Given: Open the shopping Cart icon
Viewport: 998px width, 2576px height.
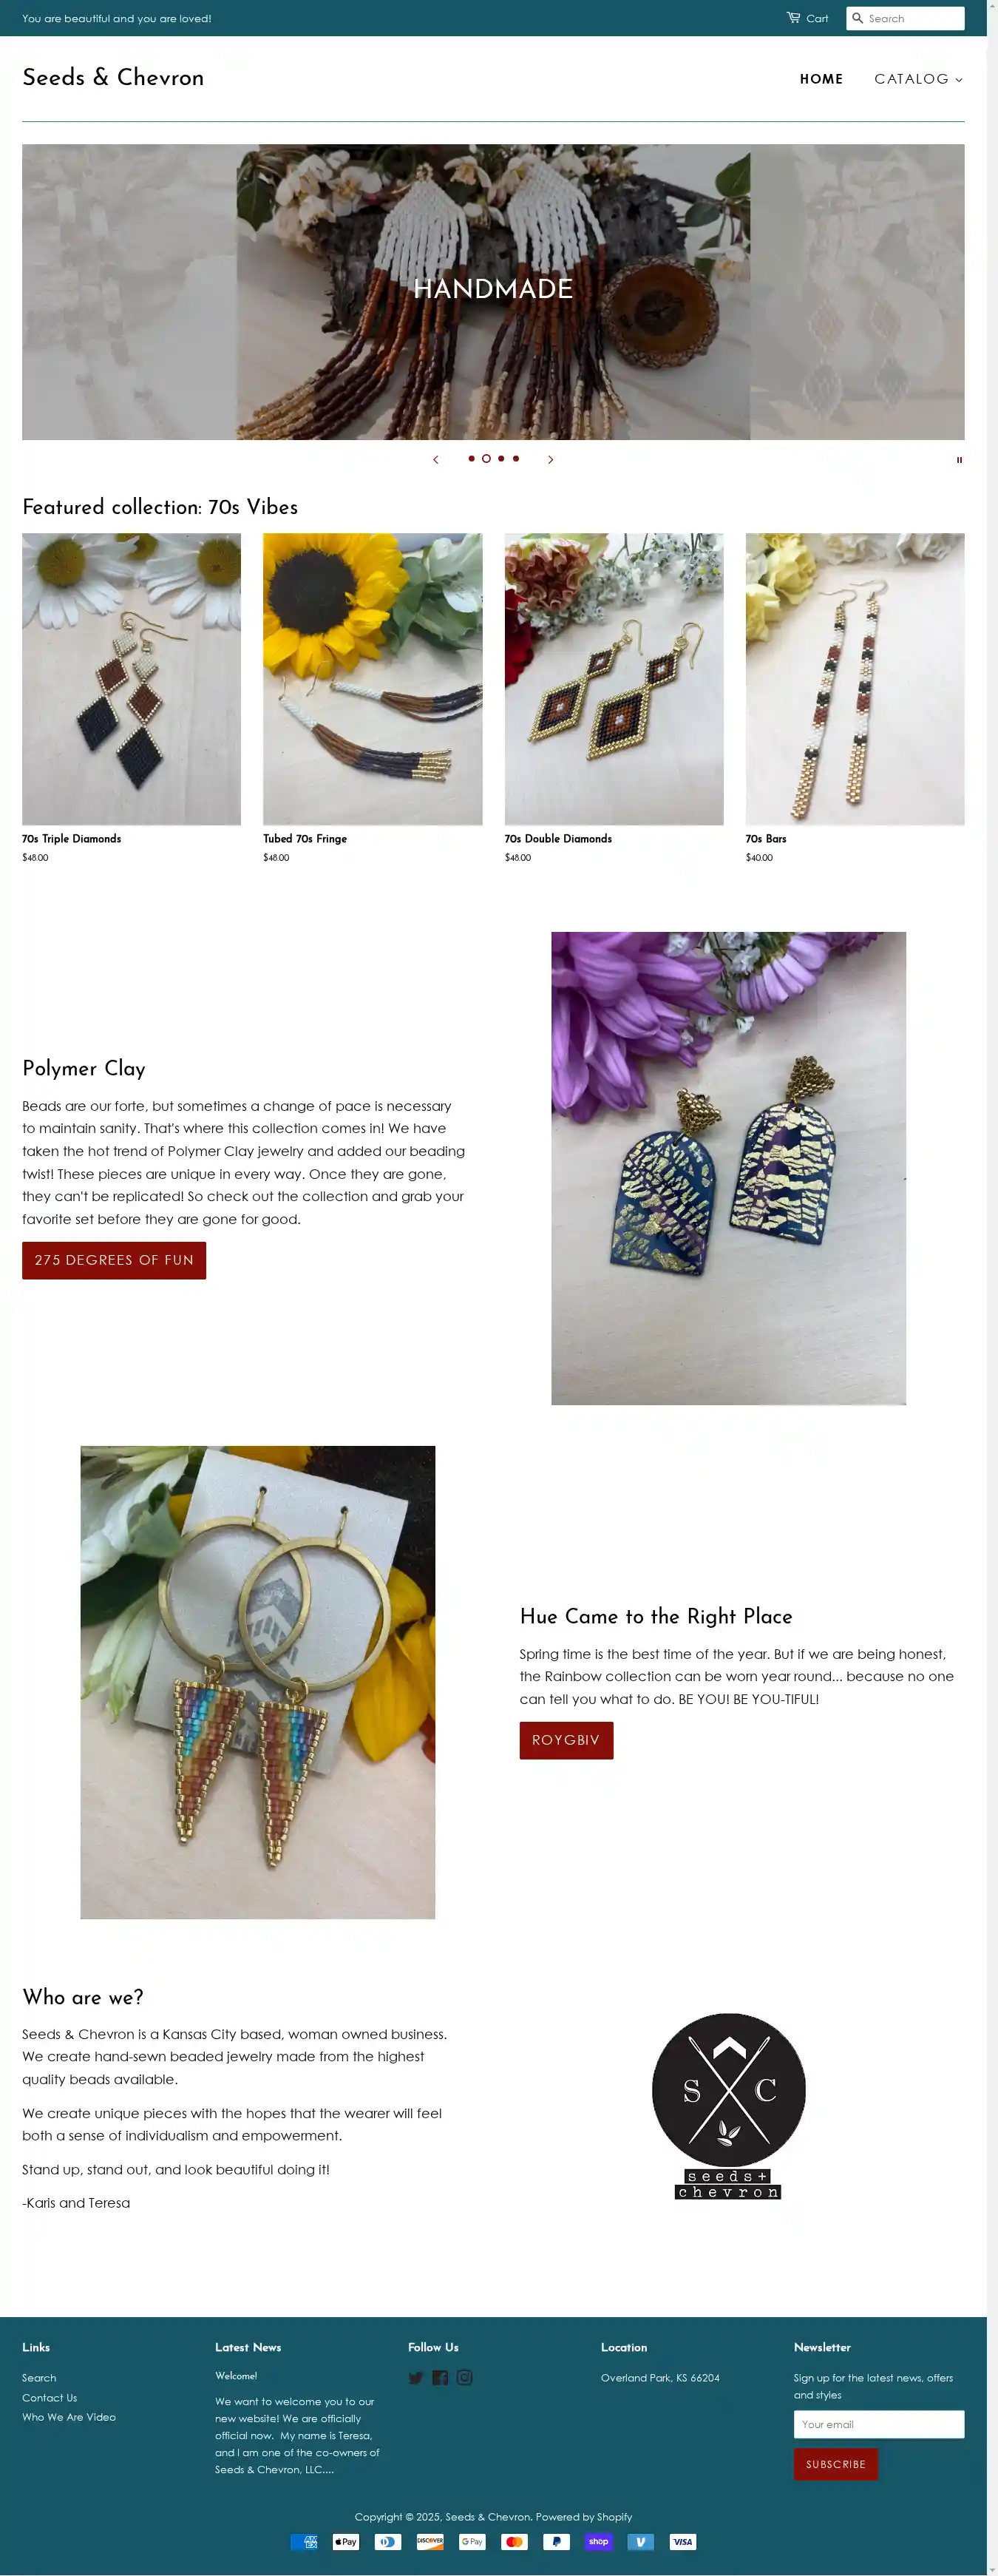Looking at the screenshot, I should 793,18.
